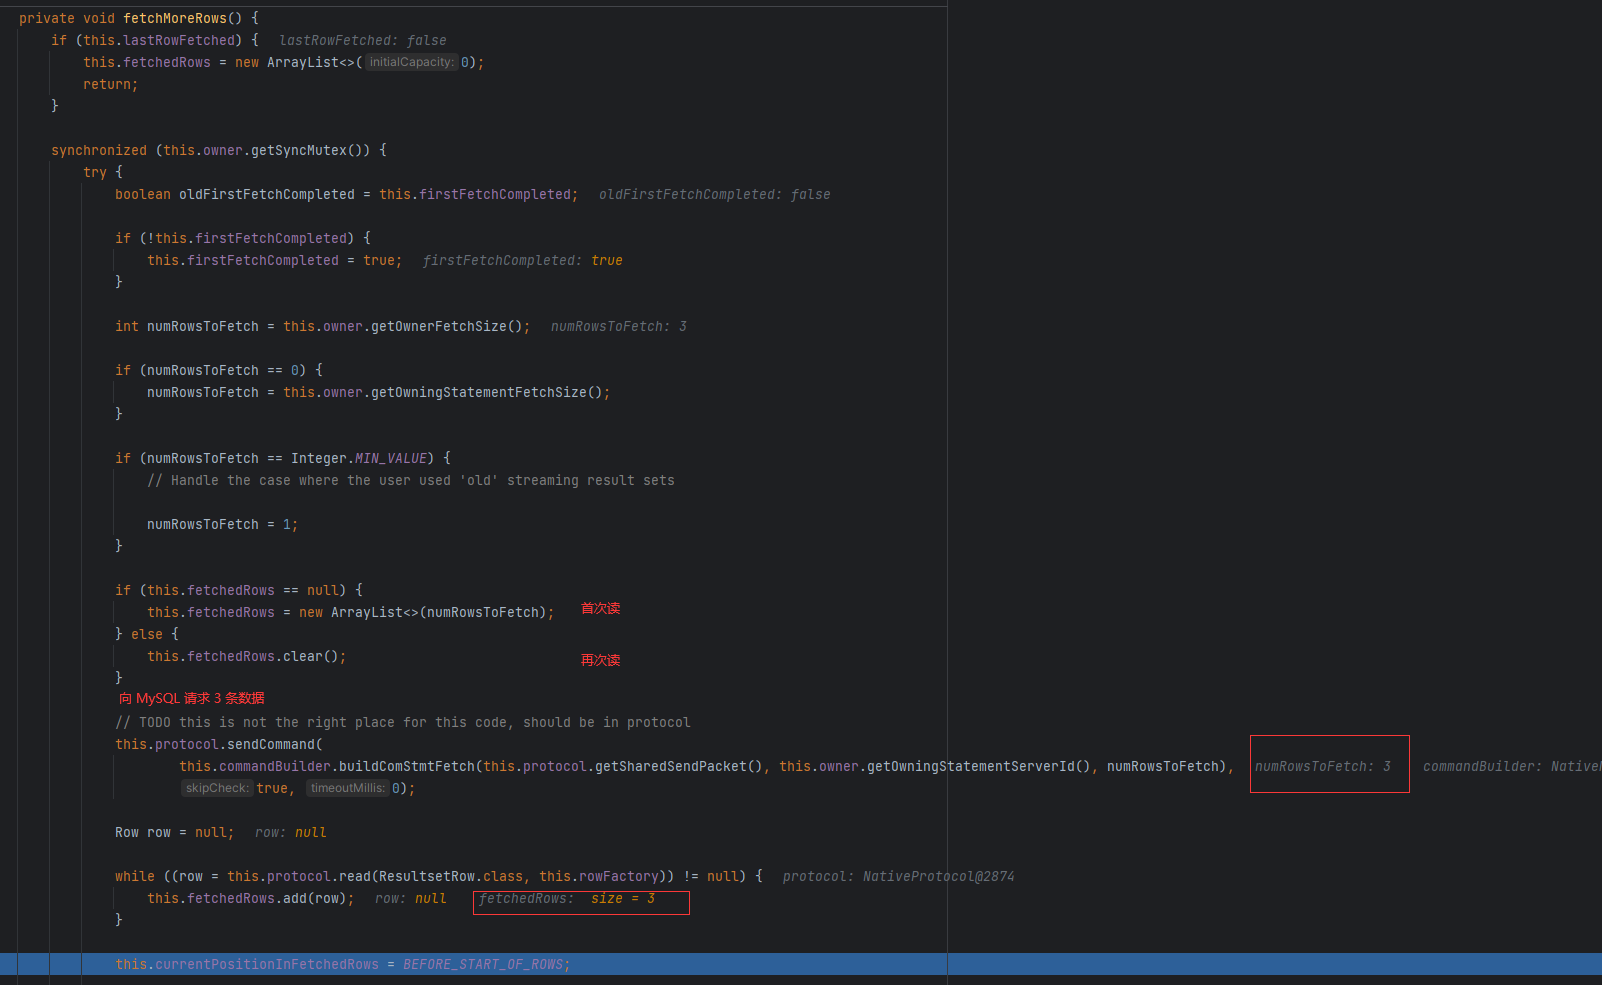Click currentPositionInFetchedRows on the highlighted line
The height and width of the screenshot is (985, 1602).
point(267,964)
